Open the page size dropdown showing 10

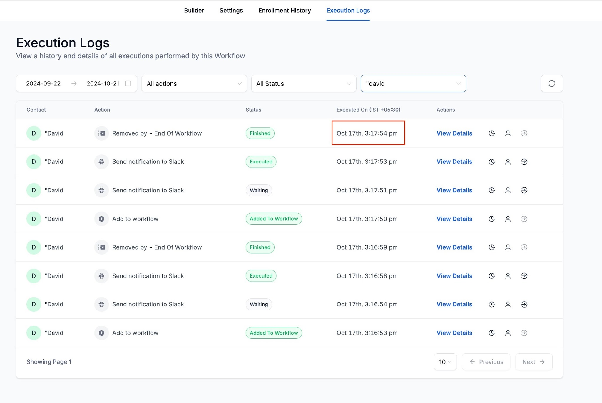click(x=445, y=362)
